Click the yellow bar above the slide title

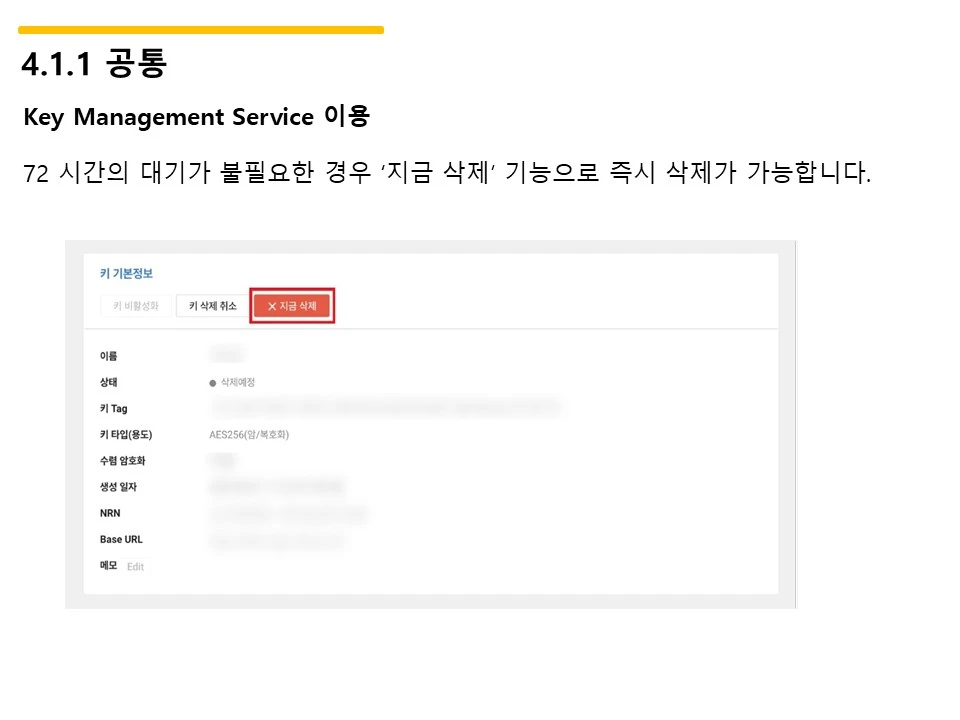200,28
